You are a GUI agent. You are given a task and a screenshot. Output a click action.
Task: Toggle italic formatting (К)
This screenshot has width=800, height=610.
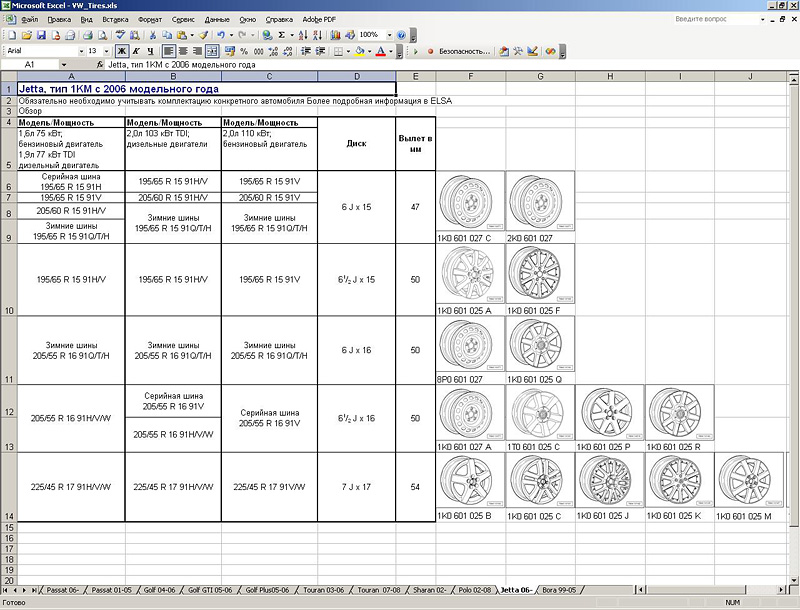[136, 51]
